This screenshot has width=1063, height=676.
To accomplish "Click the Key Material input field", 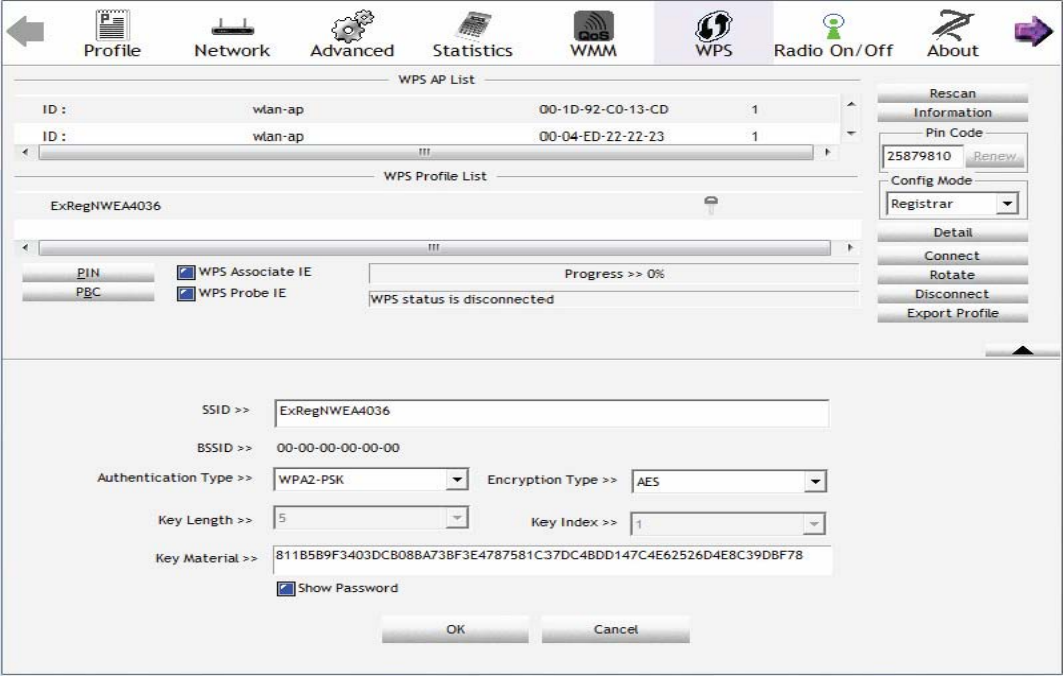I will 552,559.
